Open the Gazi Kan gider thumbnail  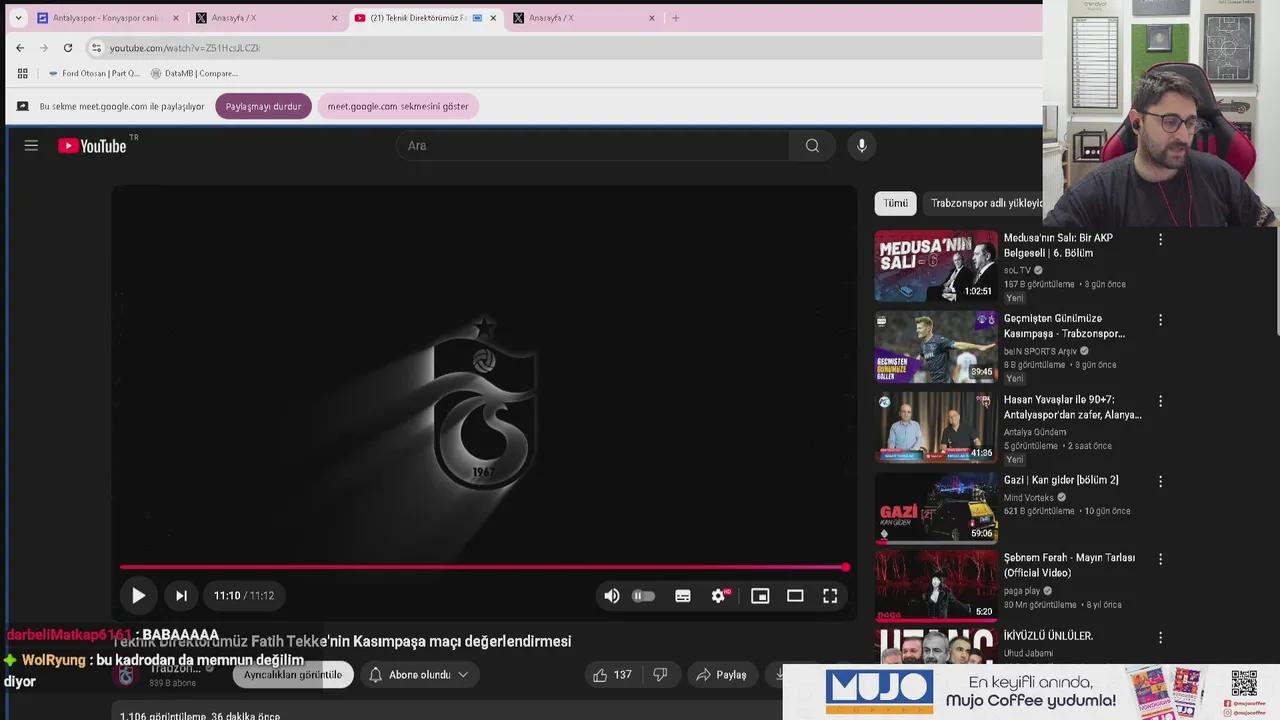pyautogui.click(x=936, y=507)
